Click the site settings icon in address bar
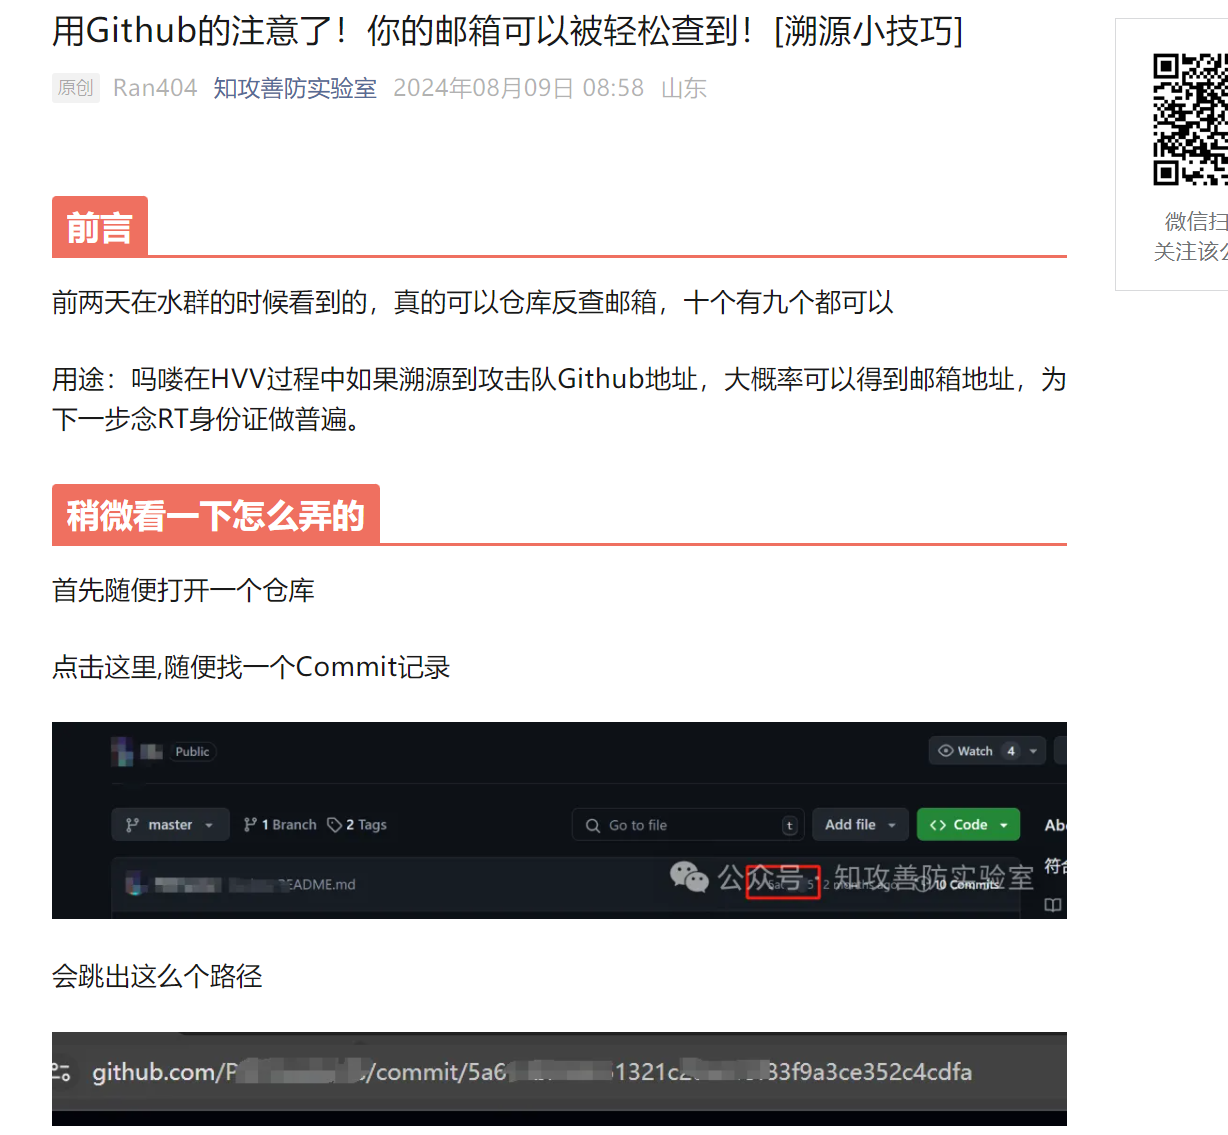The height and width of the screenshot is (1135, 1228). point(62,1072)
